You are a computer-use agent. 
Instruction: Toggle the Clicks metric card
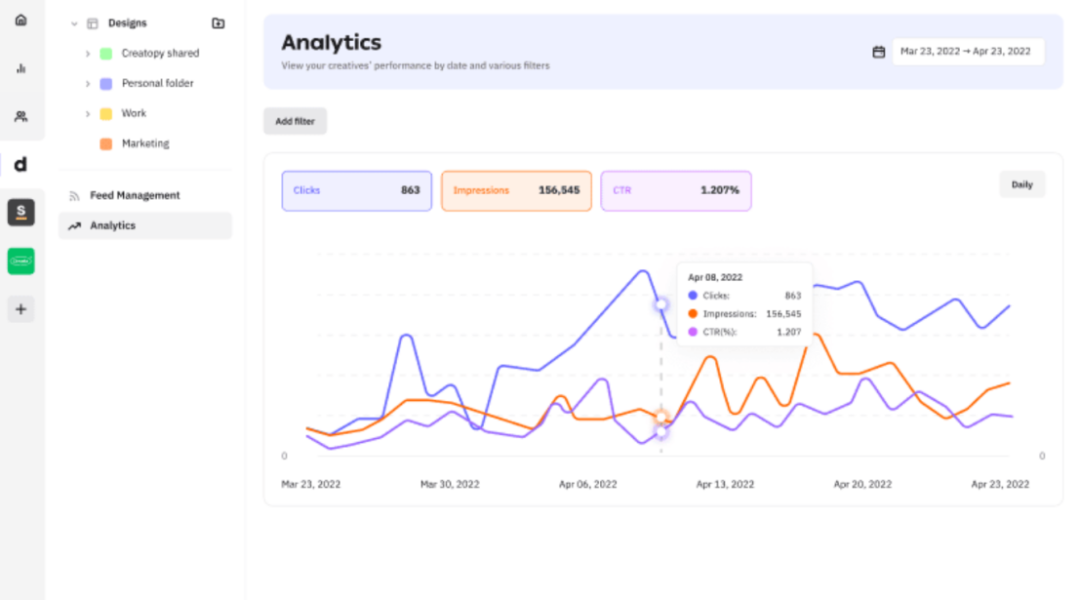pyautogui.click(x=357, y=191)
